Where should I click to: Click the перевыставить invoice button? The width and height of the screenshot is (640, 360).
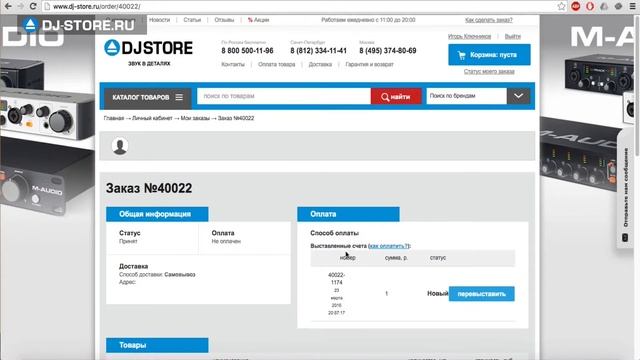pyautogui.click(x=482, y=294)
